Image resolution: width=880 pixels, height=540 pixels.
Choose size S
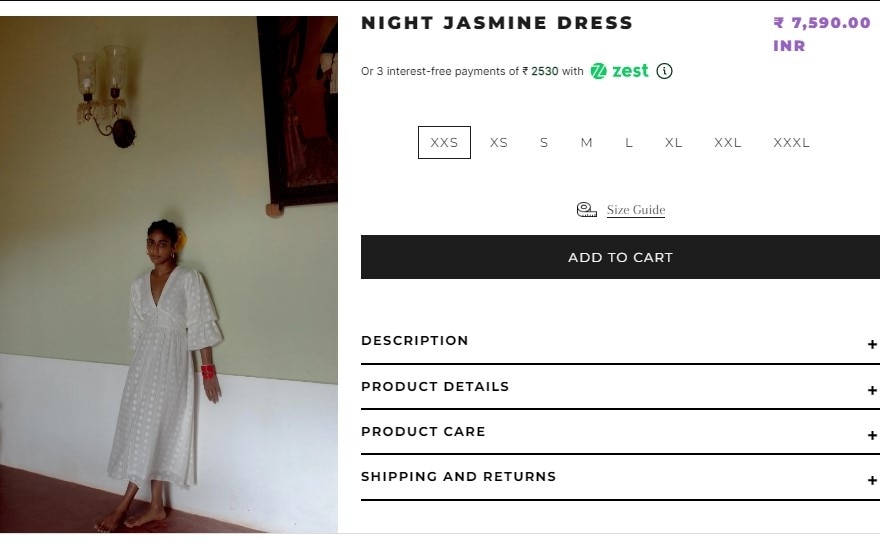[544, 142]
